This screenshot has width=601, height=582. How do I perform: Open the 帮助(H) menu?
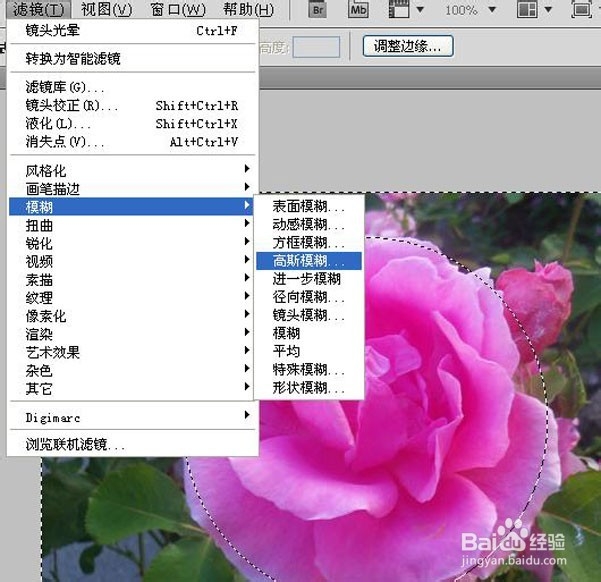[249, 10]
